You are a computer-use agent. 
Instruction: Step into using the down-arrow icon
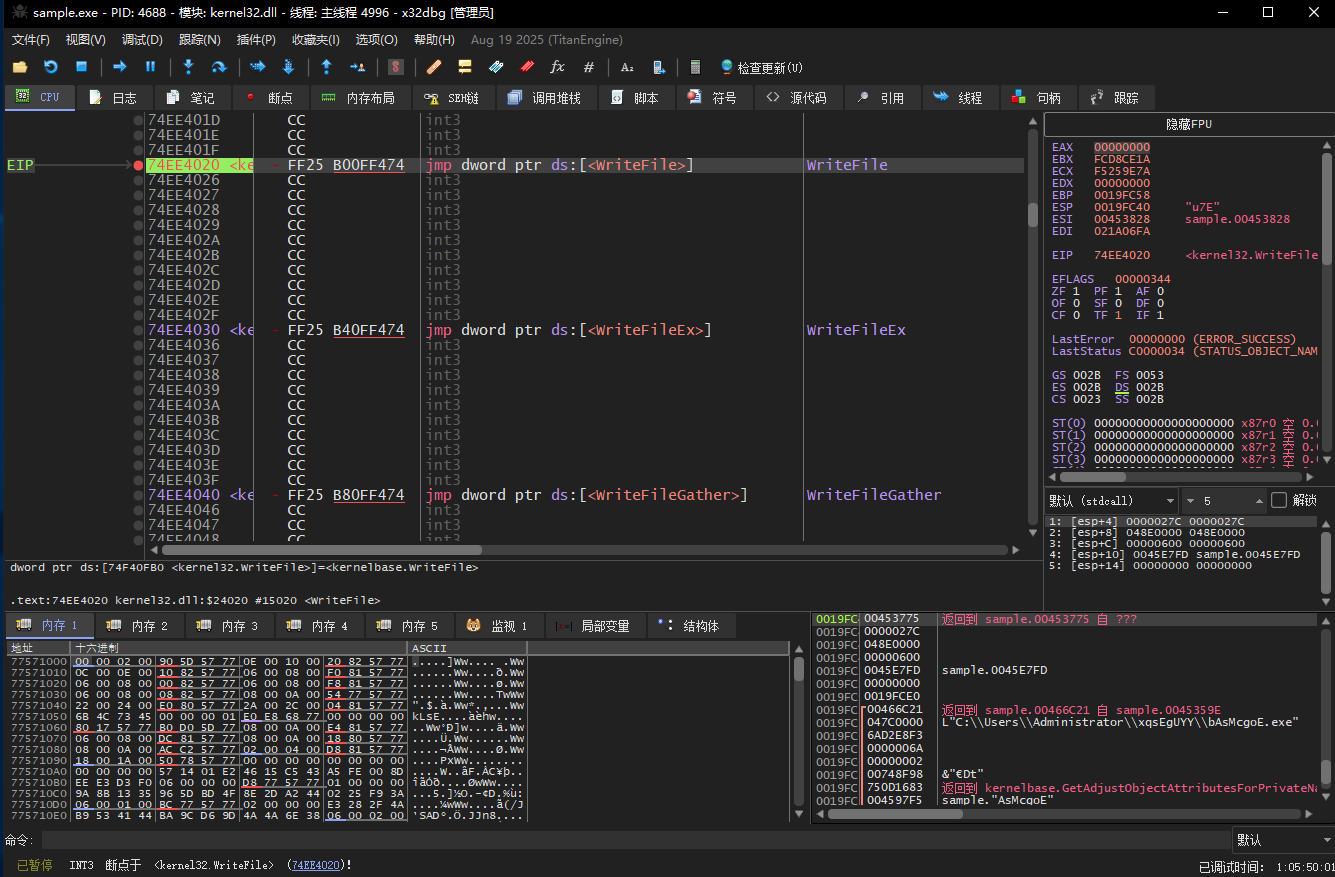(x=188, y=67)
